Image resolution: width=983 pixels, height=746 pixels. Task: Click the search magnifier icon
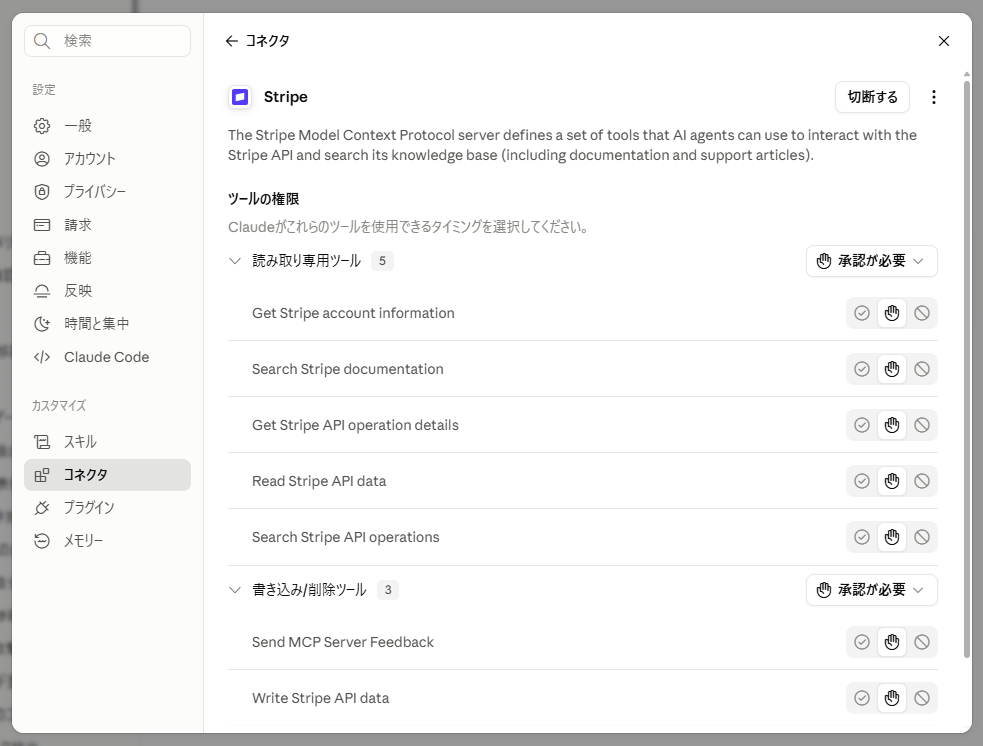[42, 41]
